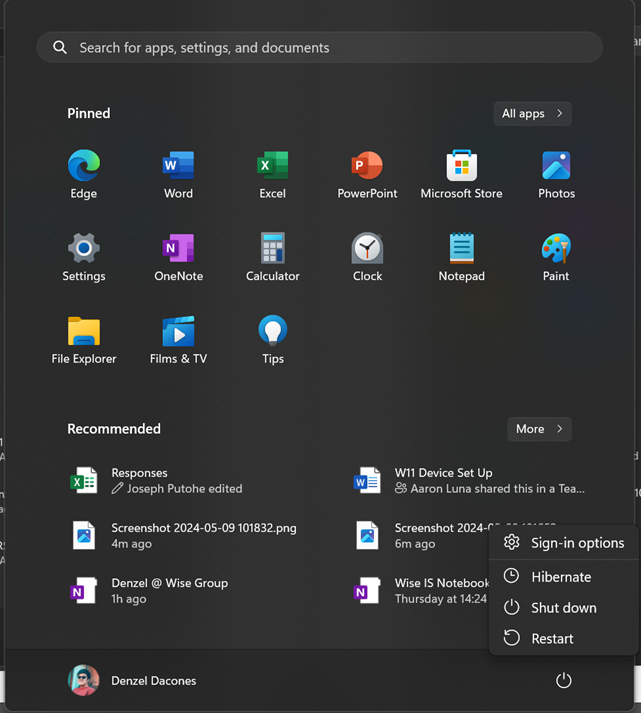Open the Microsoft Store
The height and width of the screenshot is (713, 641).
point(461,174)
